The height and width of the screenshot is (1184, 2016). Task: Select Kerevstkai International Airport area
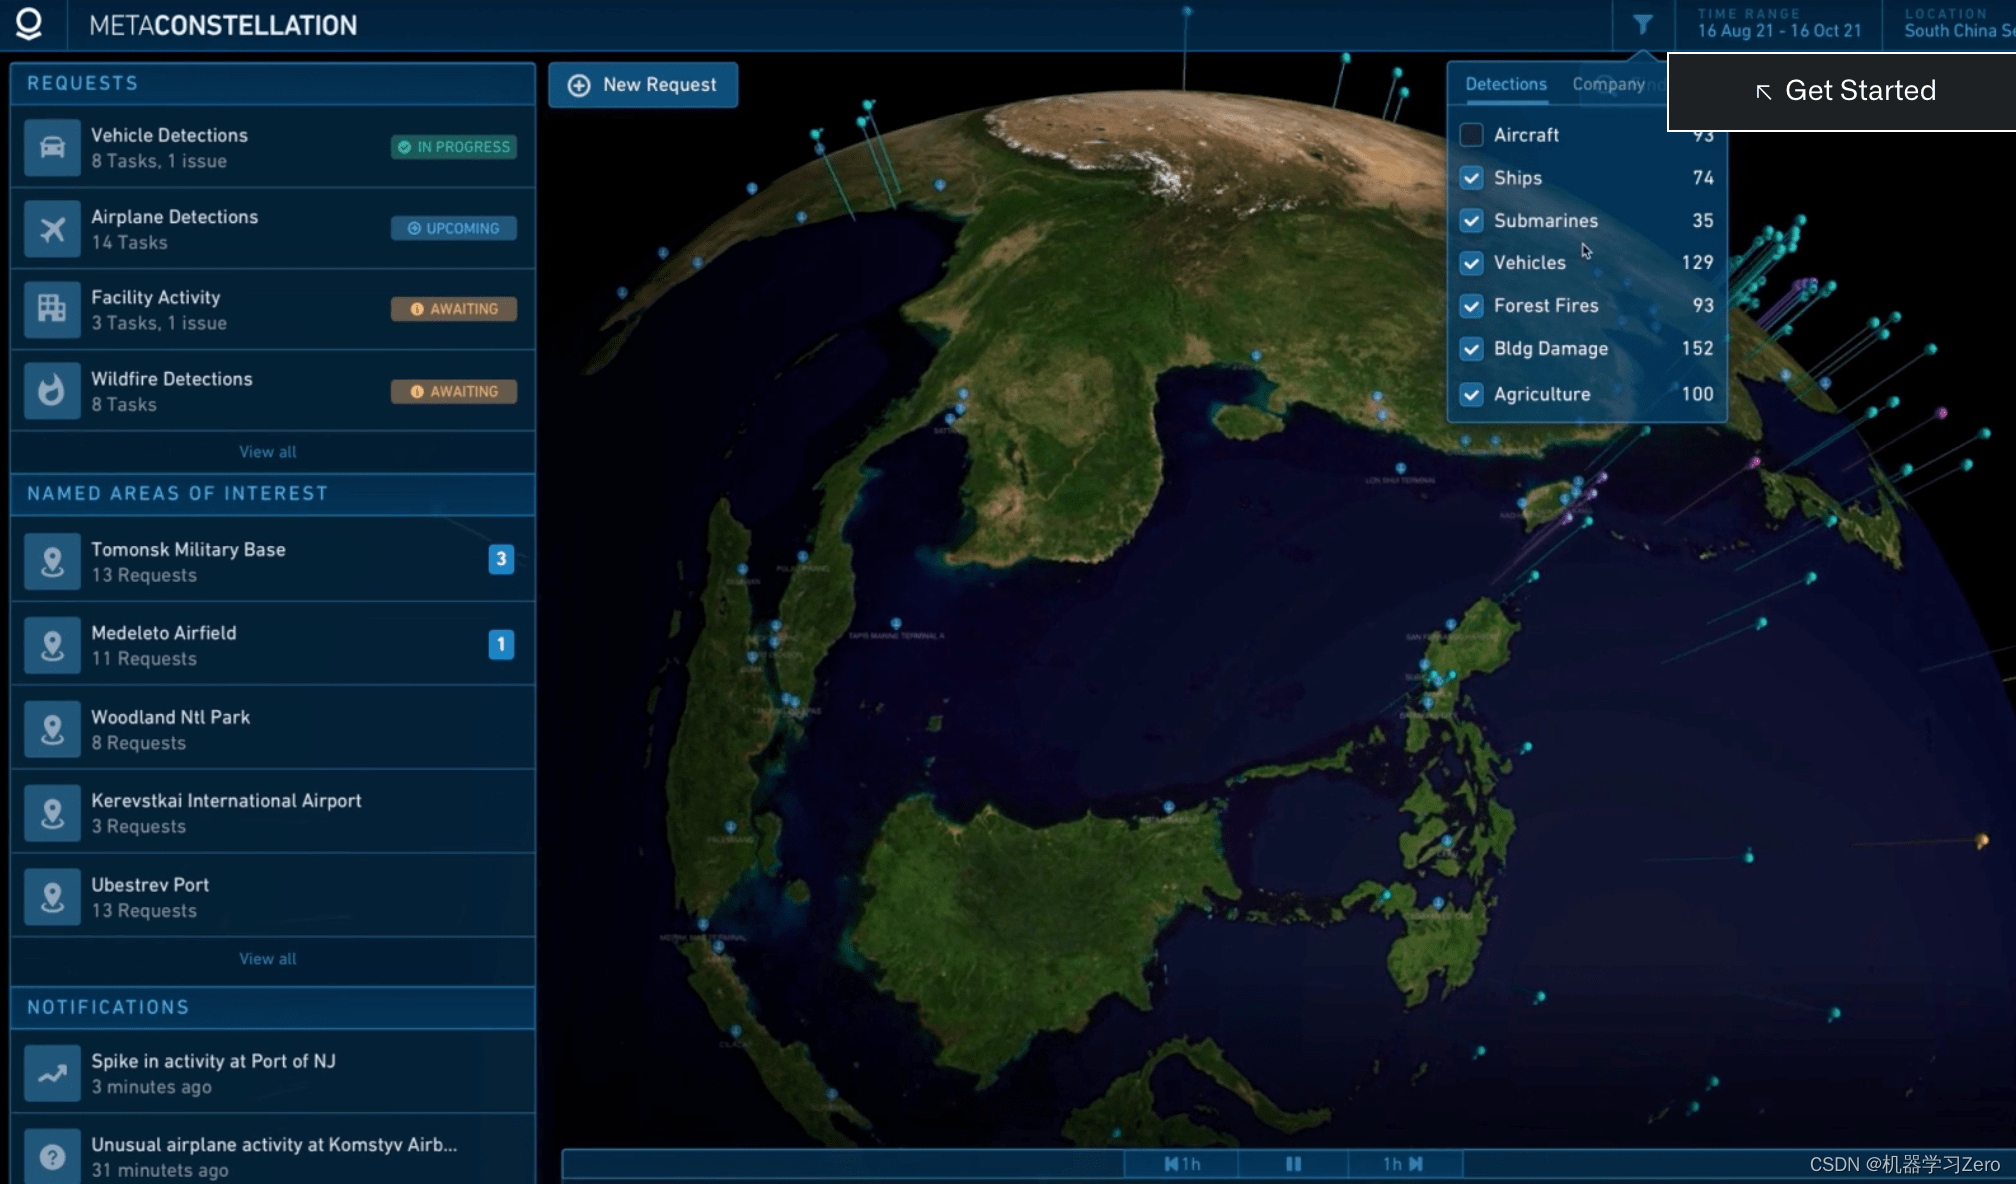tap(273, 813)
